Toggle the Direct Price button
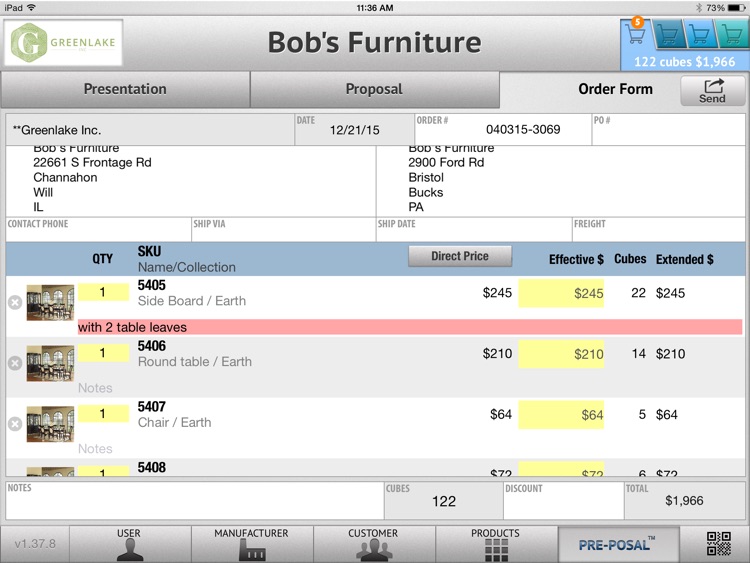This screenshot has width=750, height=563. pyautogui.click(x=460, y=256)
